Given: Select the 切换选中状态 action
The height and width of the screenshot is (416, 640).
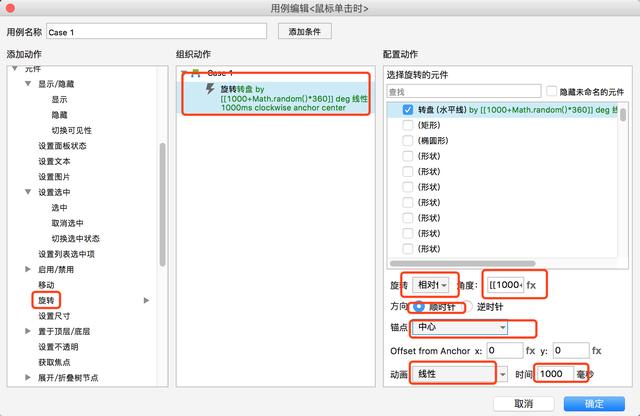Looking at the screenshot, I should point(76,238).
